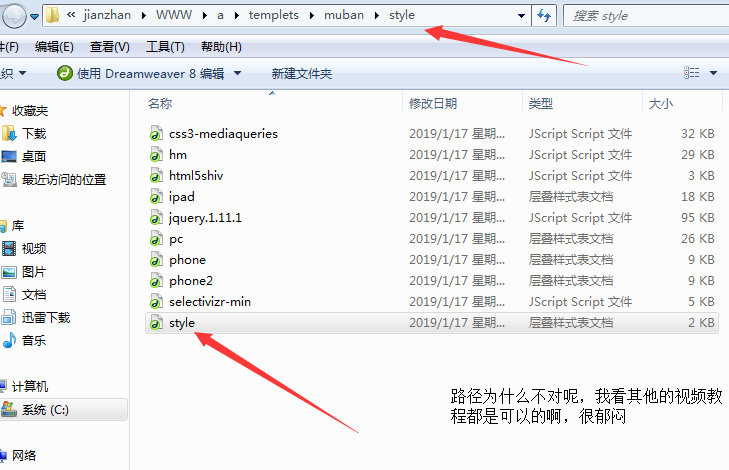This screenshot has width=729, height=470.
Task: Click the phone stylesheet file icon
Action: coord(156,259)
